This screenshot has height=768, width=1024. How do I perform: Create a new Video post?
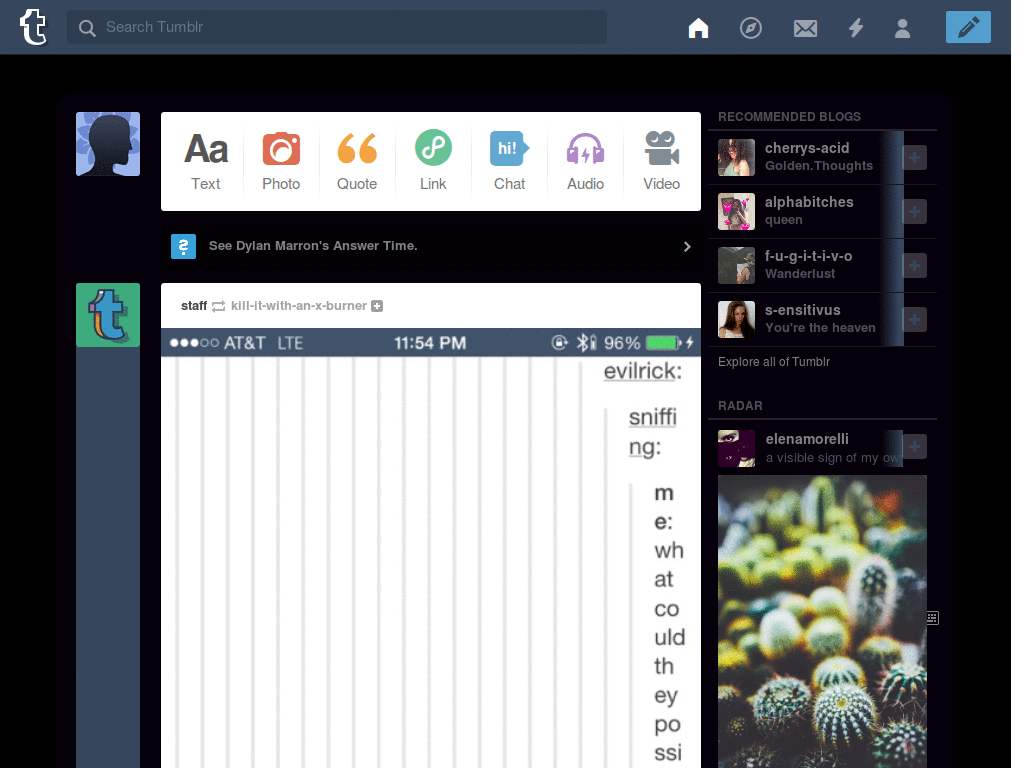click(662, 161)
